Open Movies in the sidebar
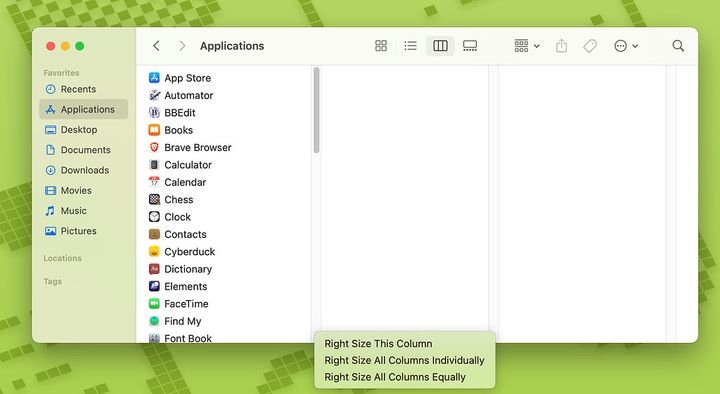Viewport: 720px width, 394px height. tap(83, 190)
